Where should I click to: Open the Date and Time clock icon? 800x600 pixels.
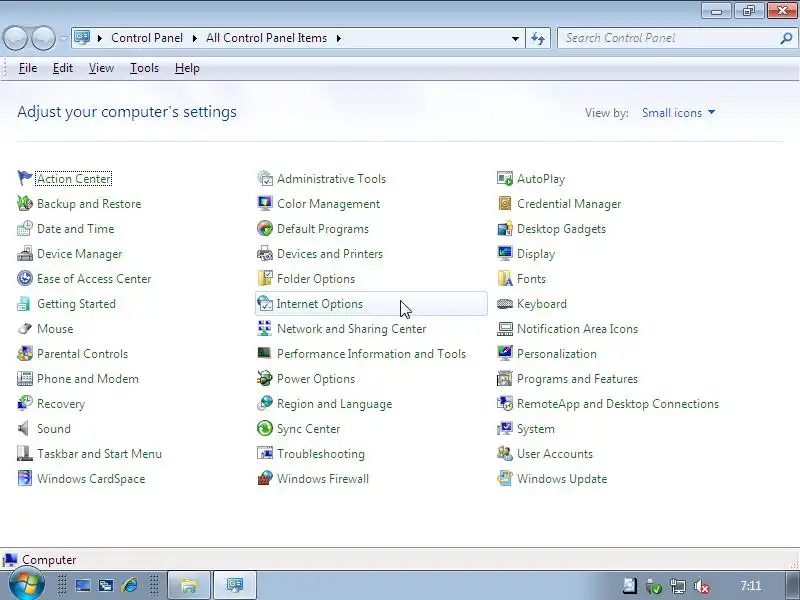pos(24,228)
